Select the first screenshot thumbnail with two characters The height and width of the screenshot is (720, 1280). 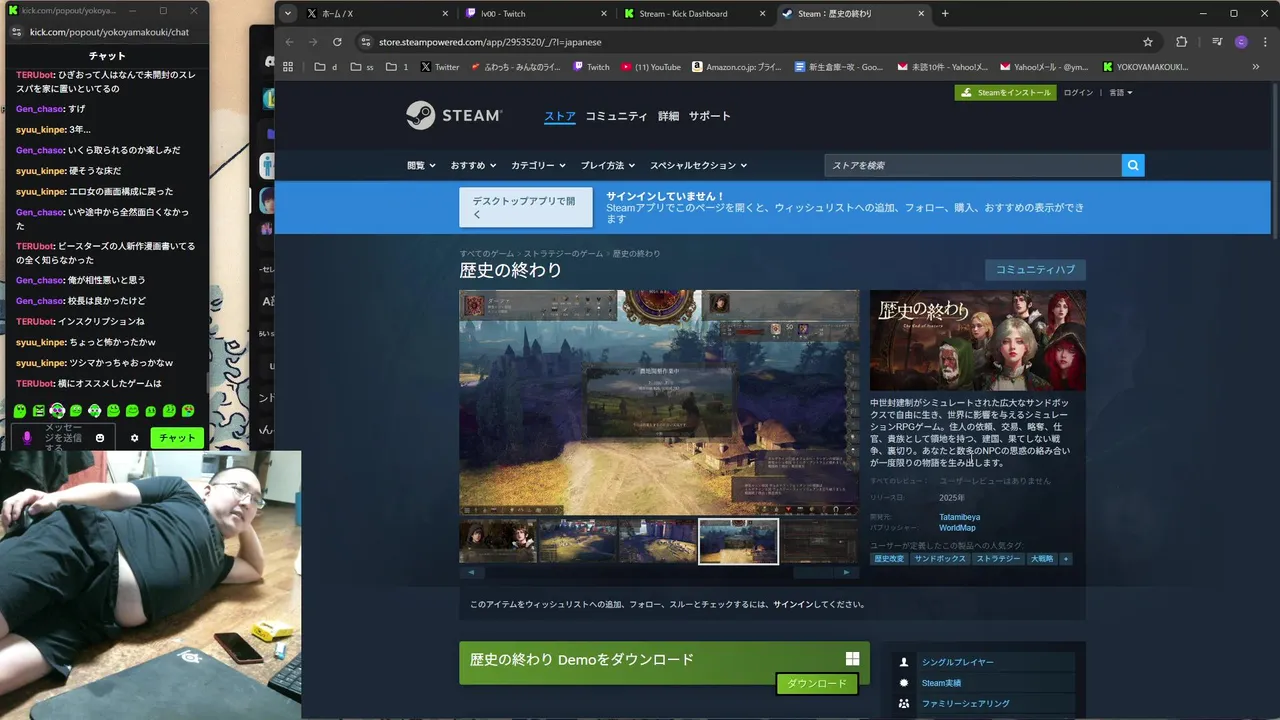point(498,541)
